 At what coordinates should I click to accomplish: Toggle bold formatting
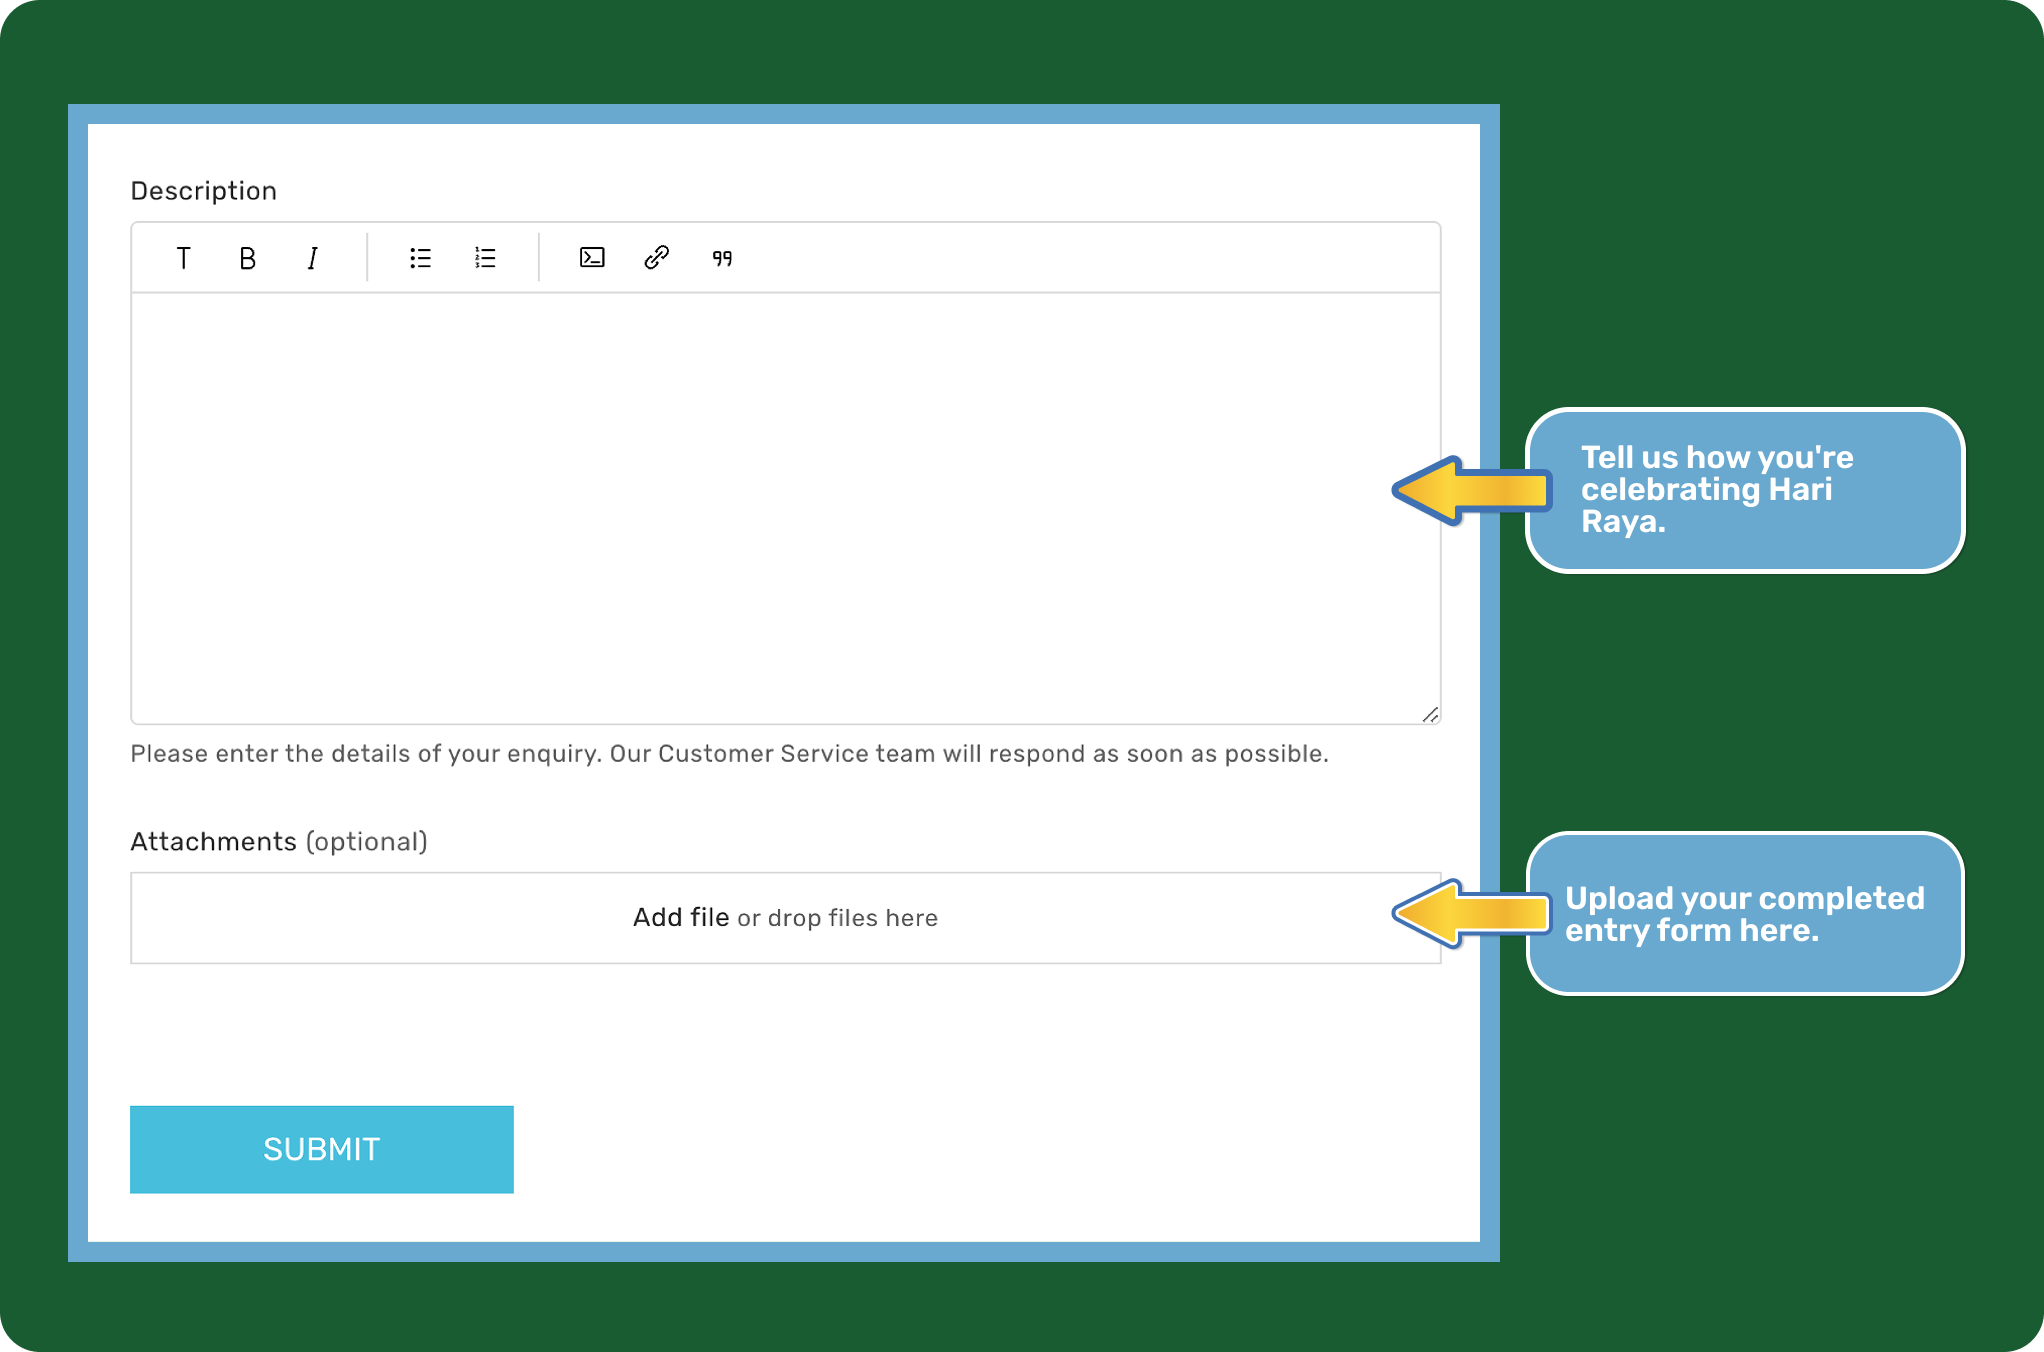[248, 258]
